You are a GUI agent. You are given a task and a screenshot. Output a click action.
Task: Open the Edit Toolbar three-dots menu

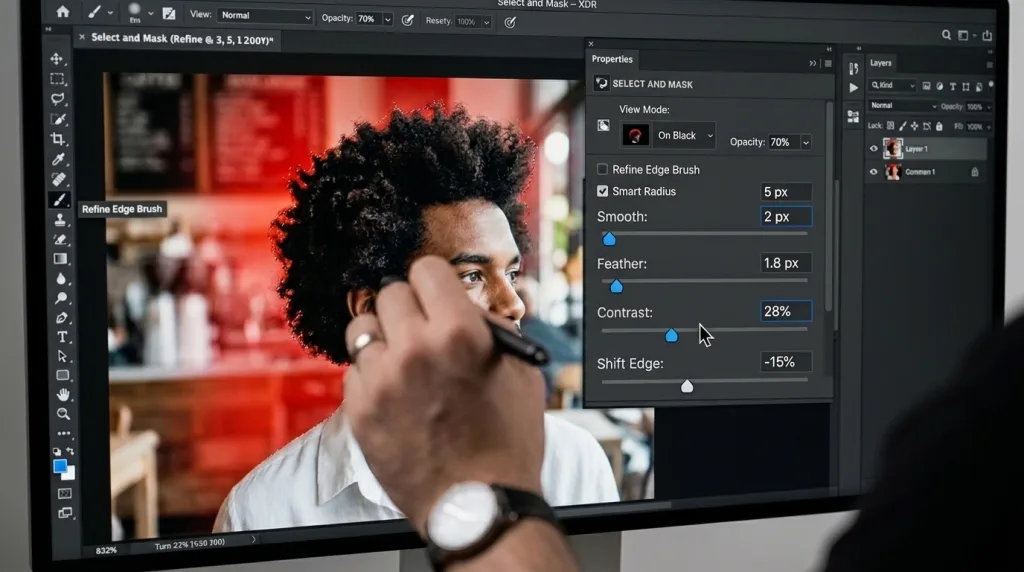pyautogui.click(x=64, y=433)
